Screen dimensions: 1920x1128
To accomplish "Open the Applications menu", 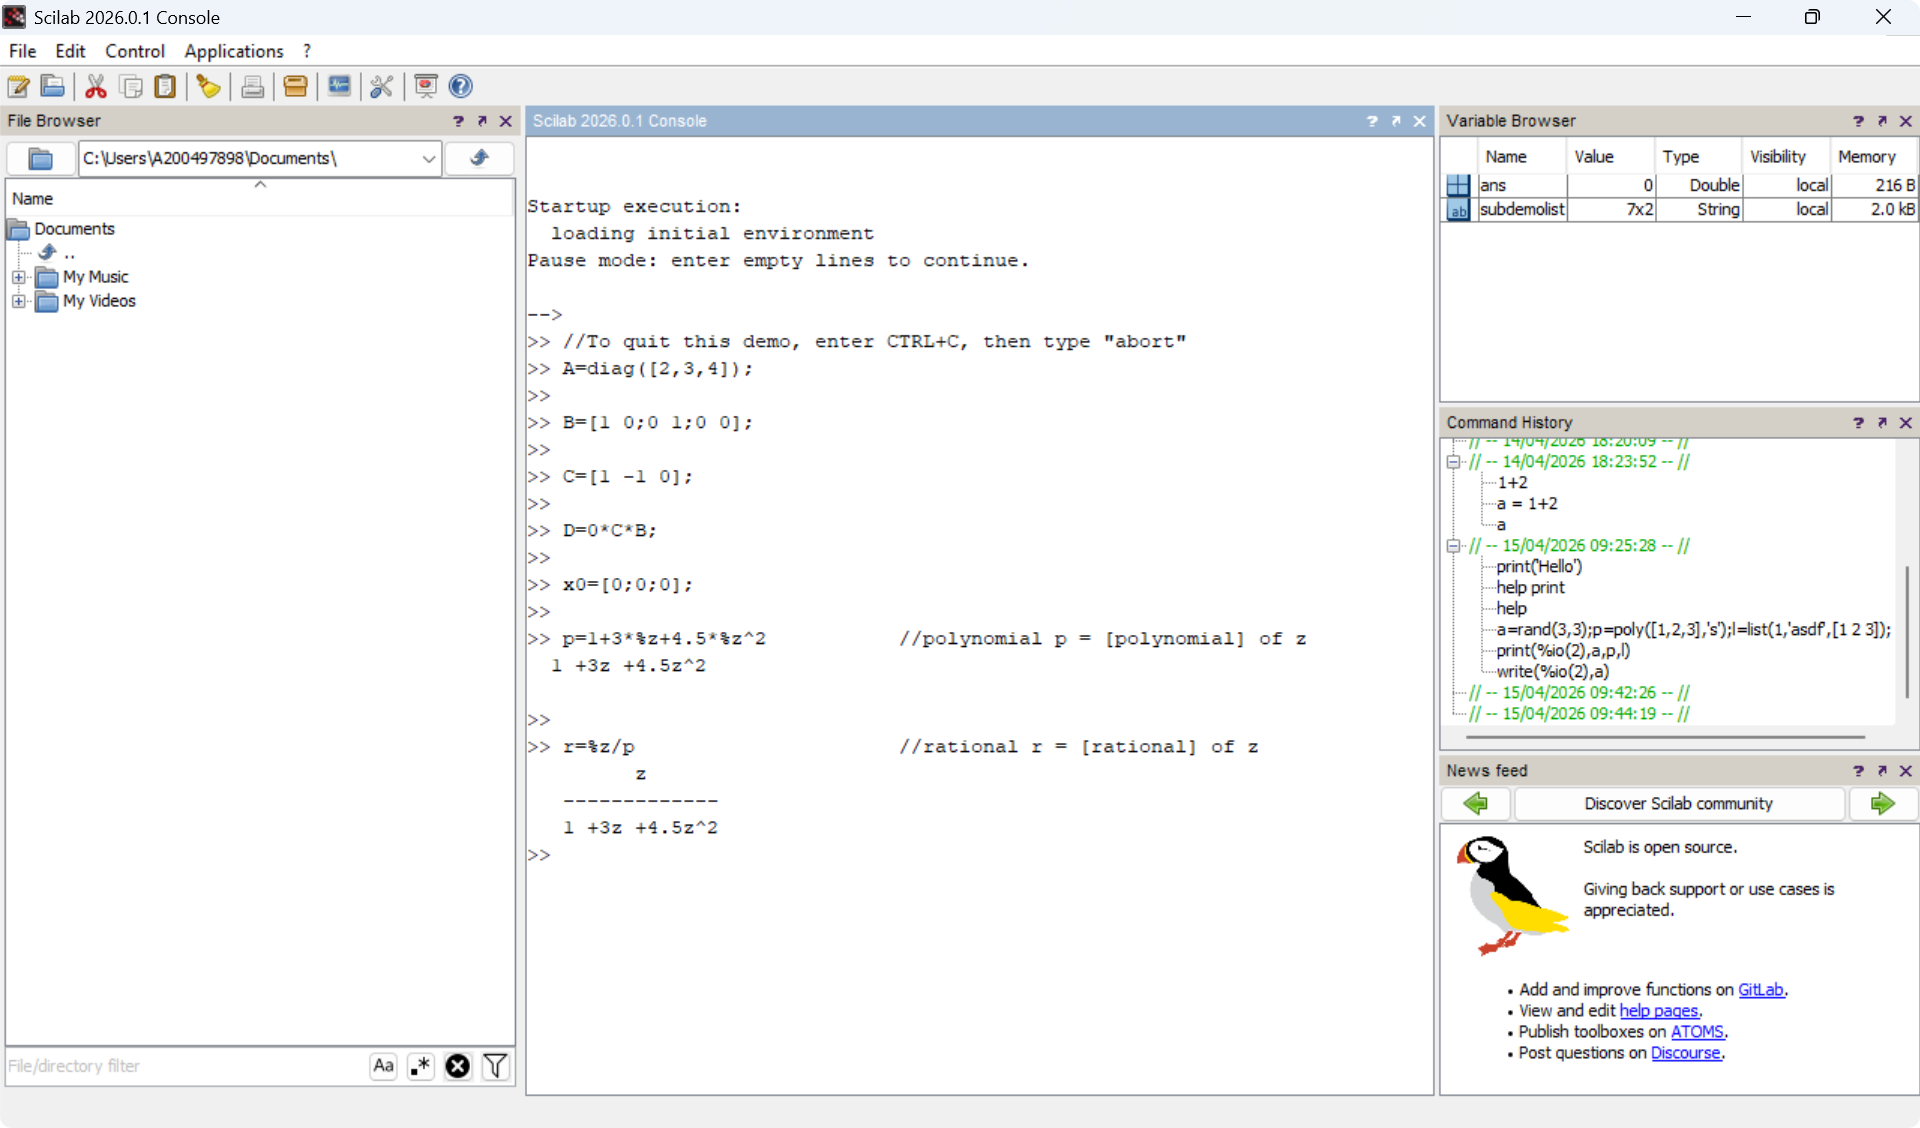I will tap(234, 51).
